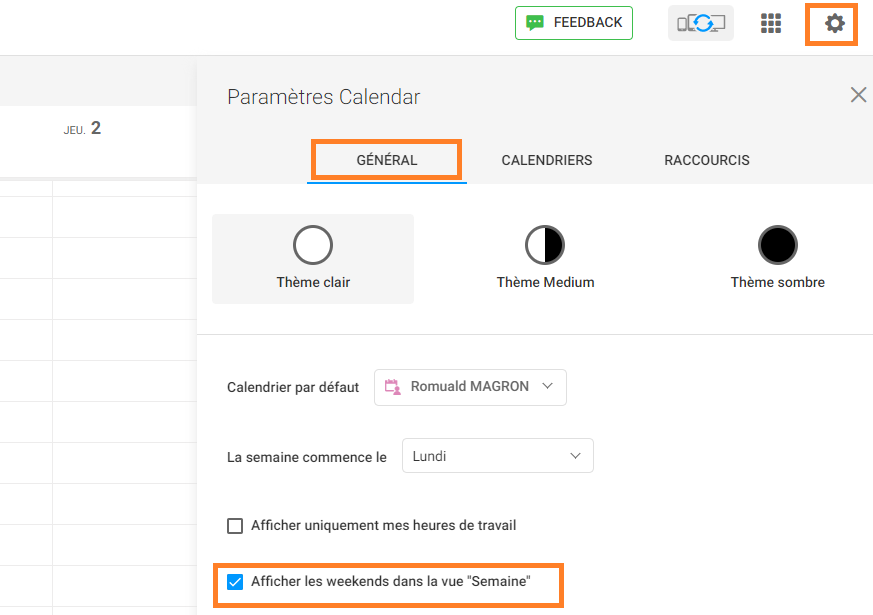Screen dimensions: 873x615
Task: Select the half-black circle medium theme icon
Action: tap(545, 245)
